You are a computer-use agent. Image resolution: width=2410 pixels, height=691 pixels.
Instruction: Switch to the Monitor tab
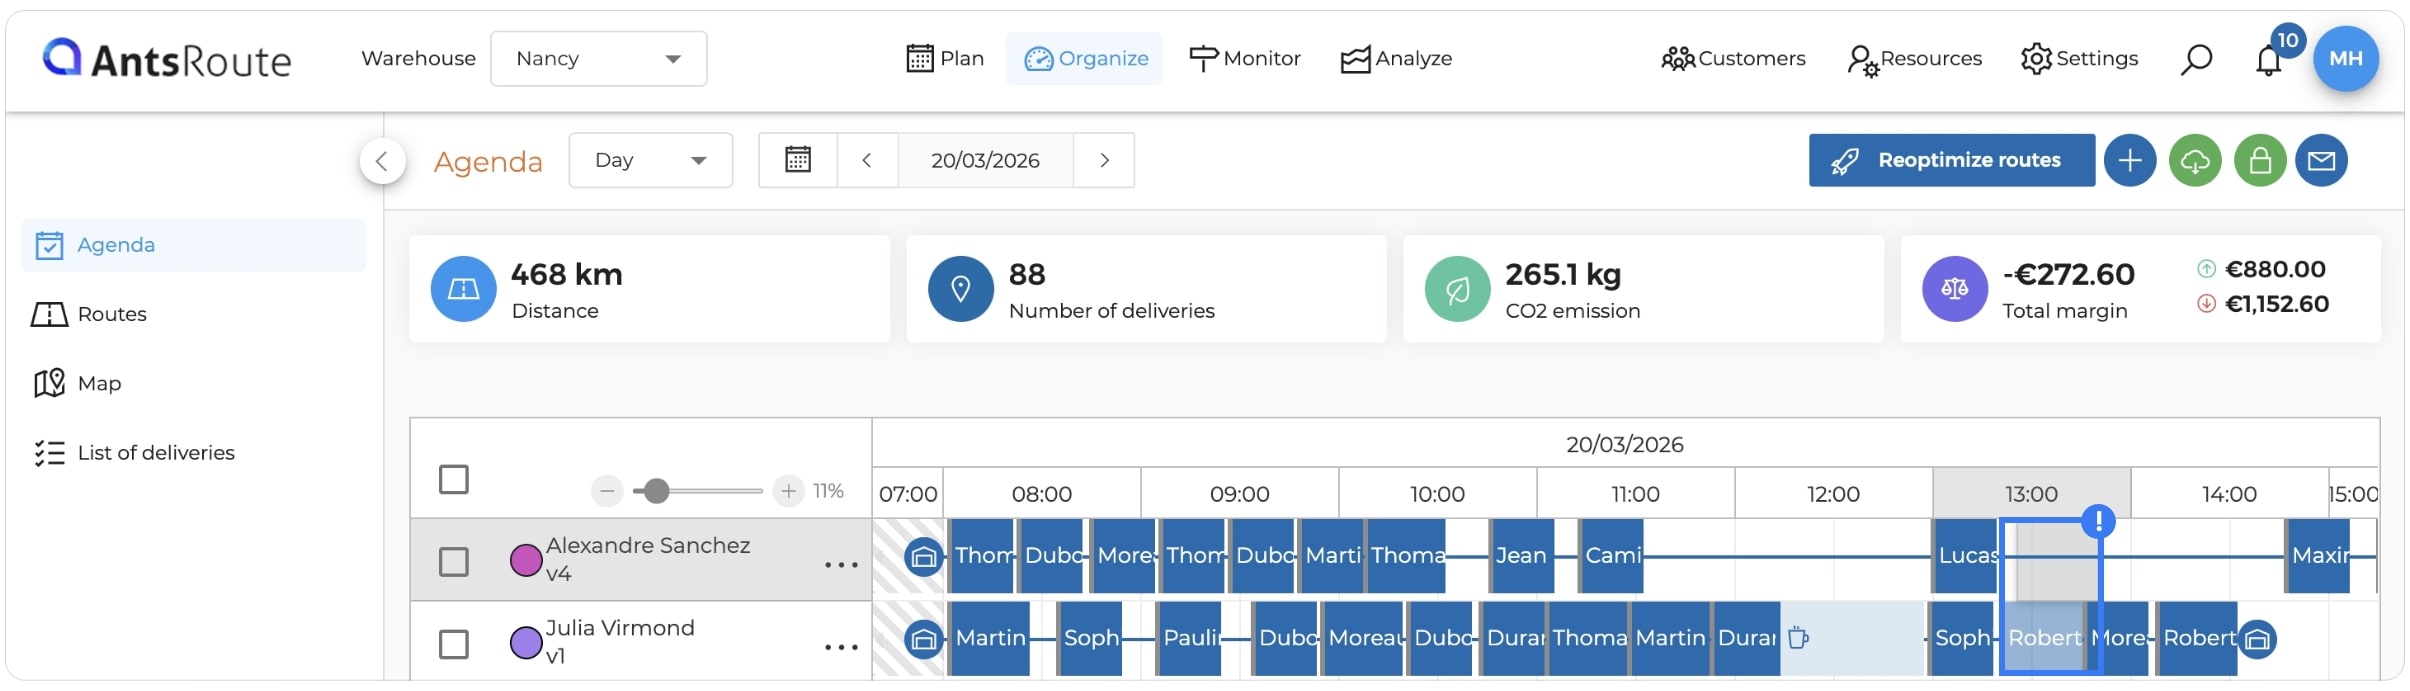1245,59
